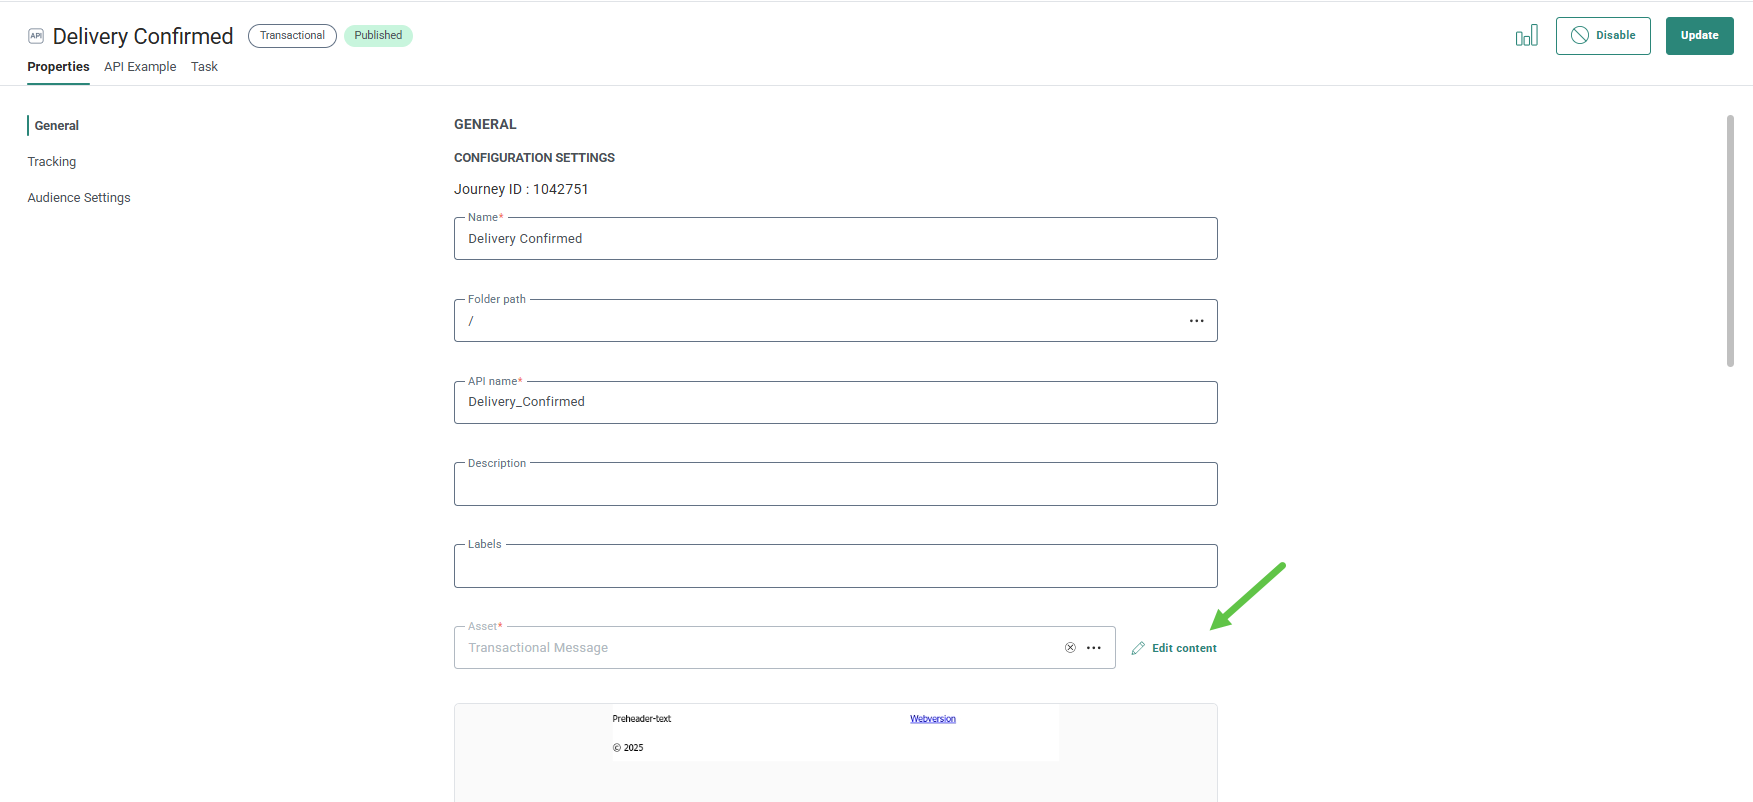Screen dimensions: 1753x802
Task: Select the Properties tab
Action: 58,67
